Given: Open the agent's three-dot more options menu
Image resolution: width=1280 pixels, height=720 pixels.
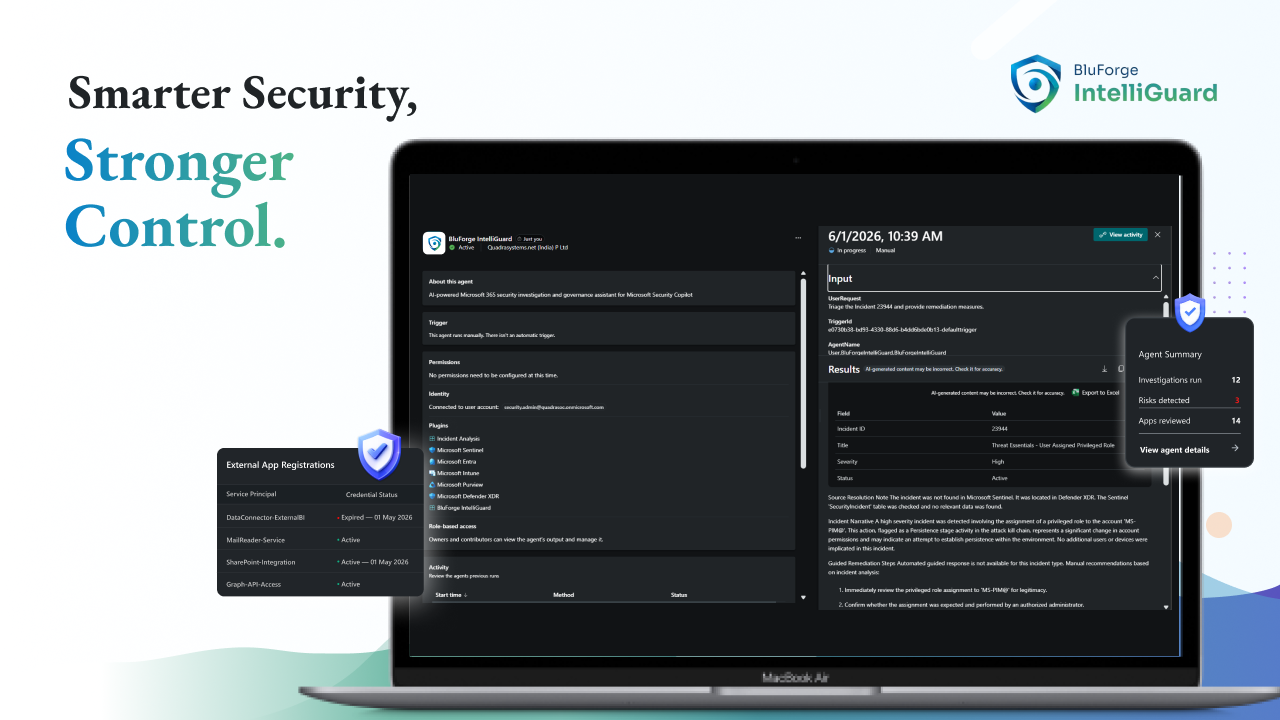Looking at the screenshot, I should click(798, 238).
